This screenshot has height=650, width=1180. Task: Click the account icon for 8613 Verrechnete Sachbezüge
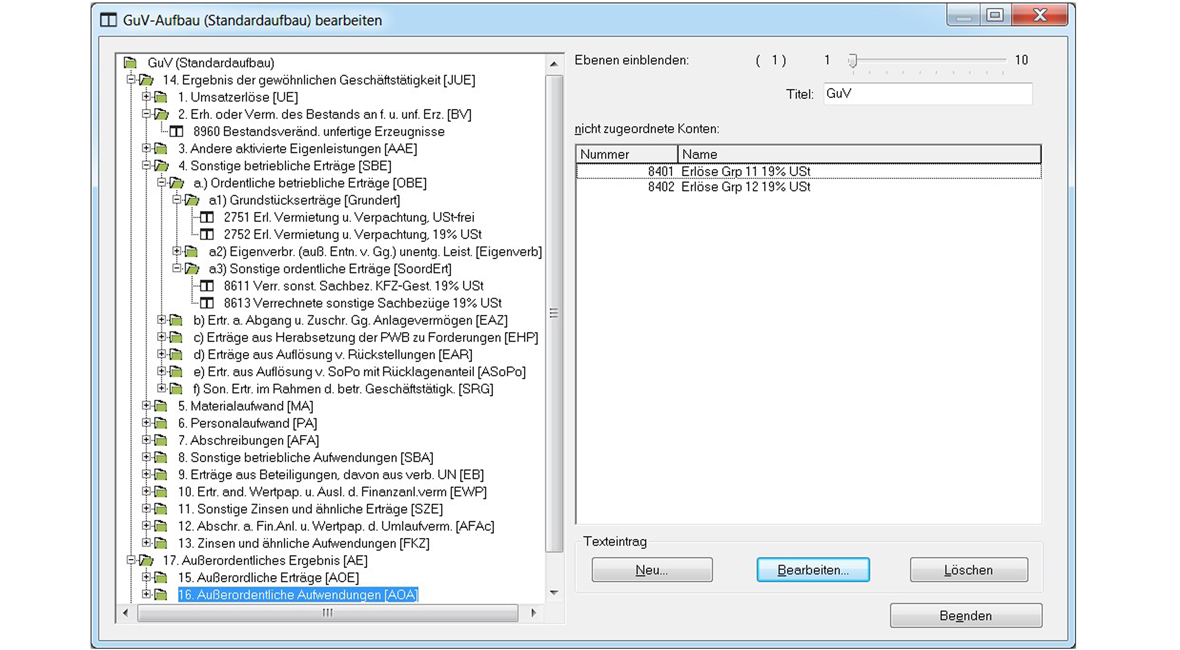[x=207, y=303]
